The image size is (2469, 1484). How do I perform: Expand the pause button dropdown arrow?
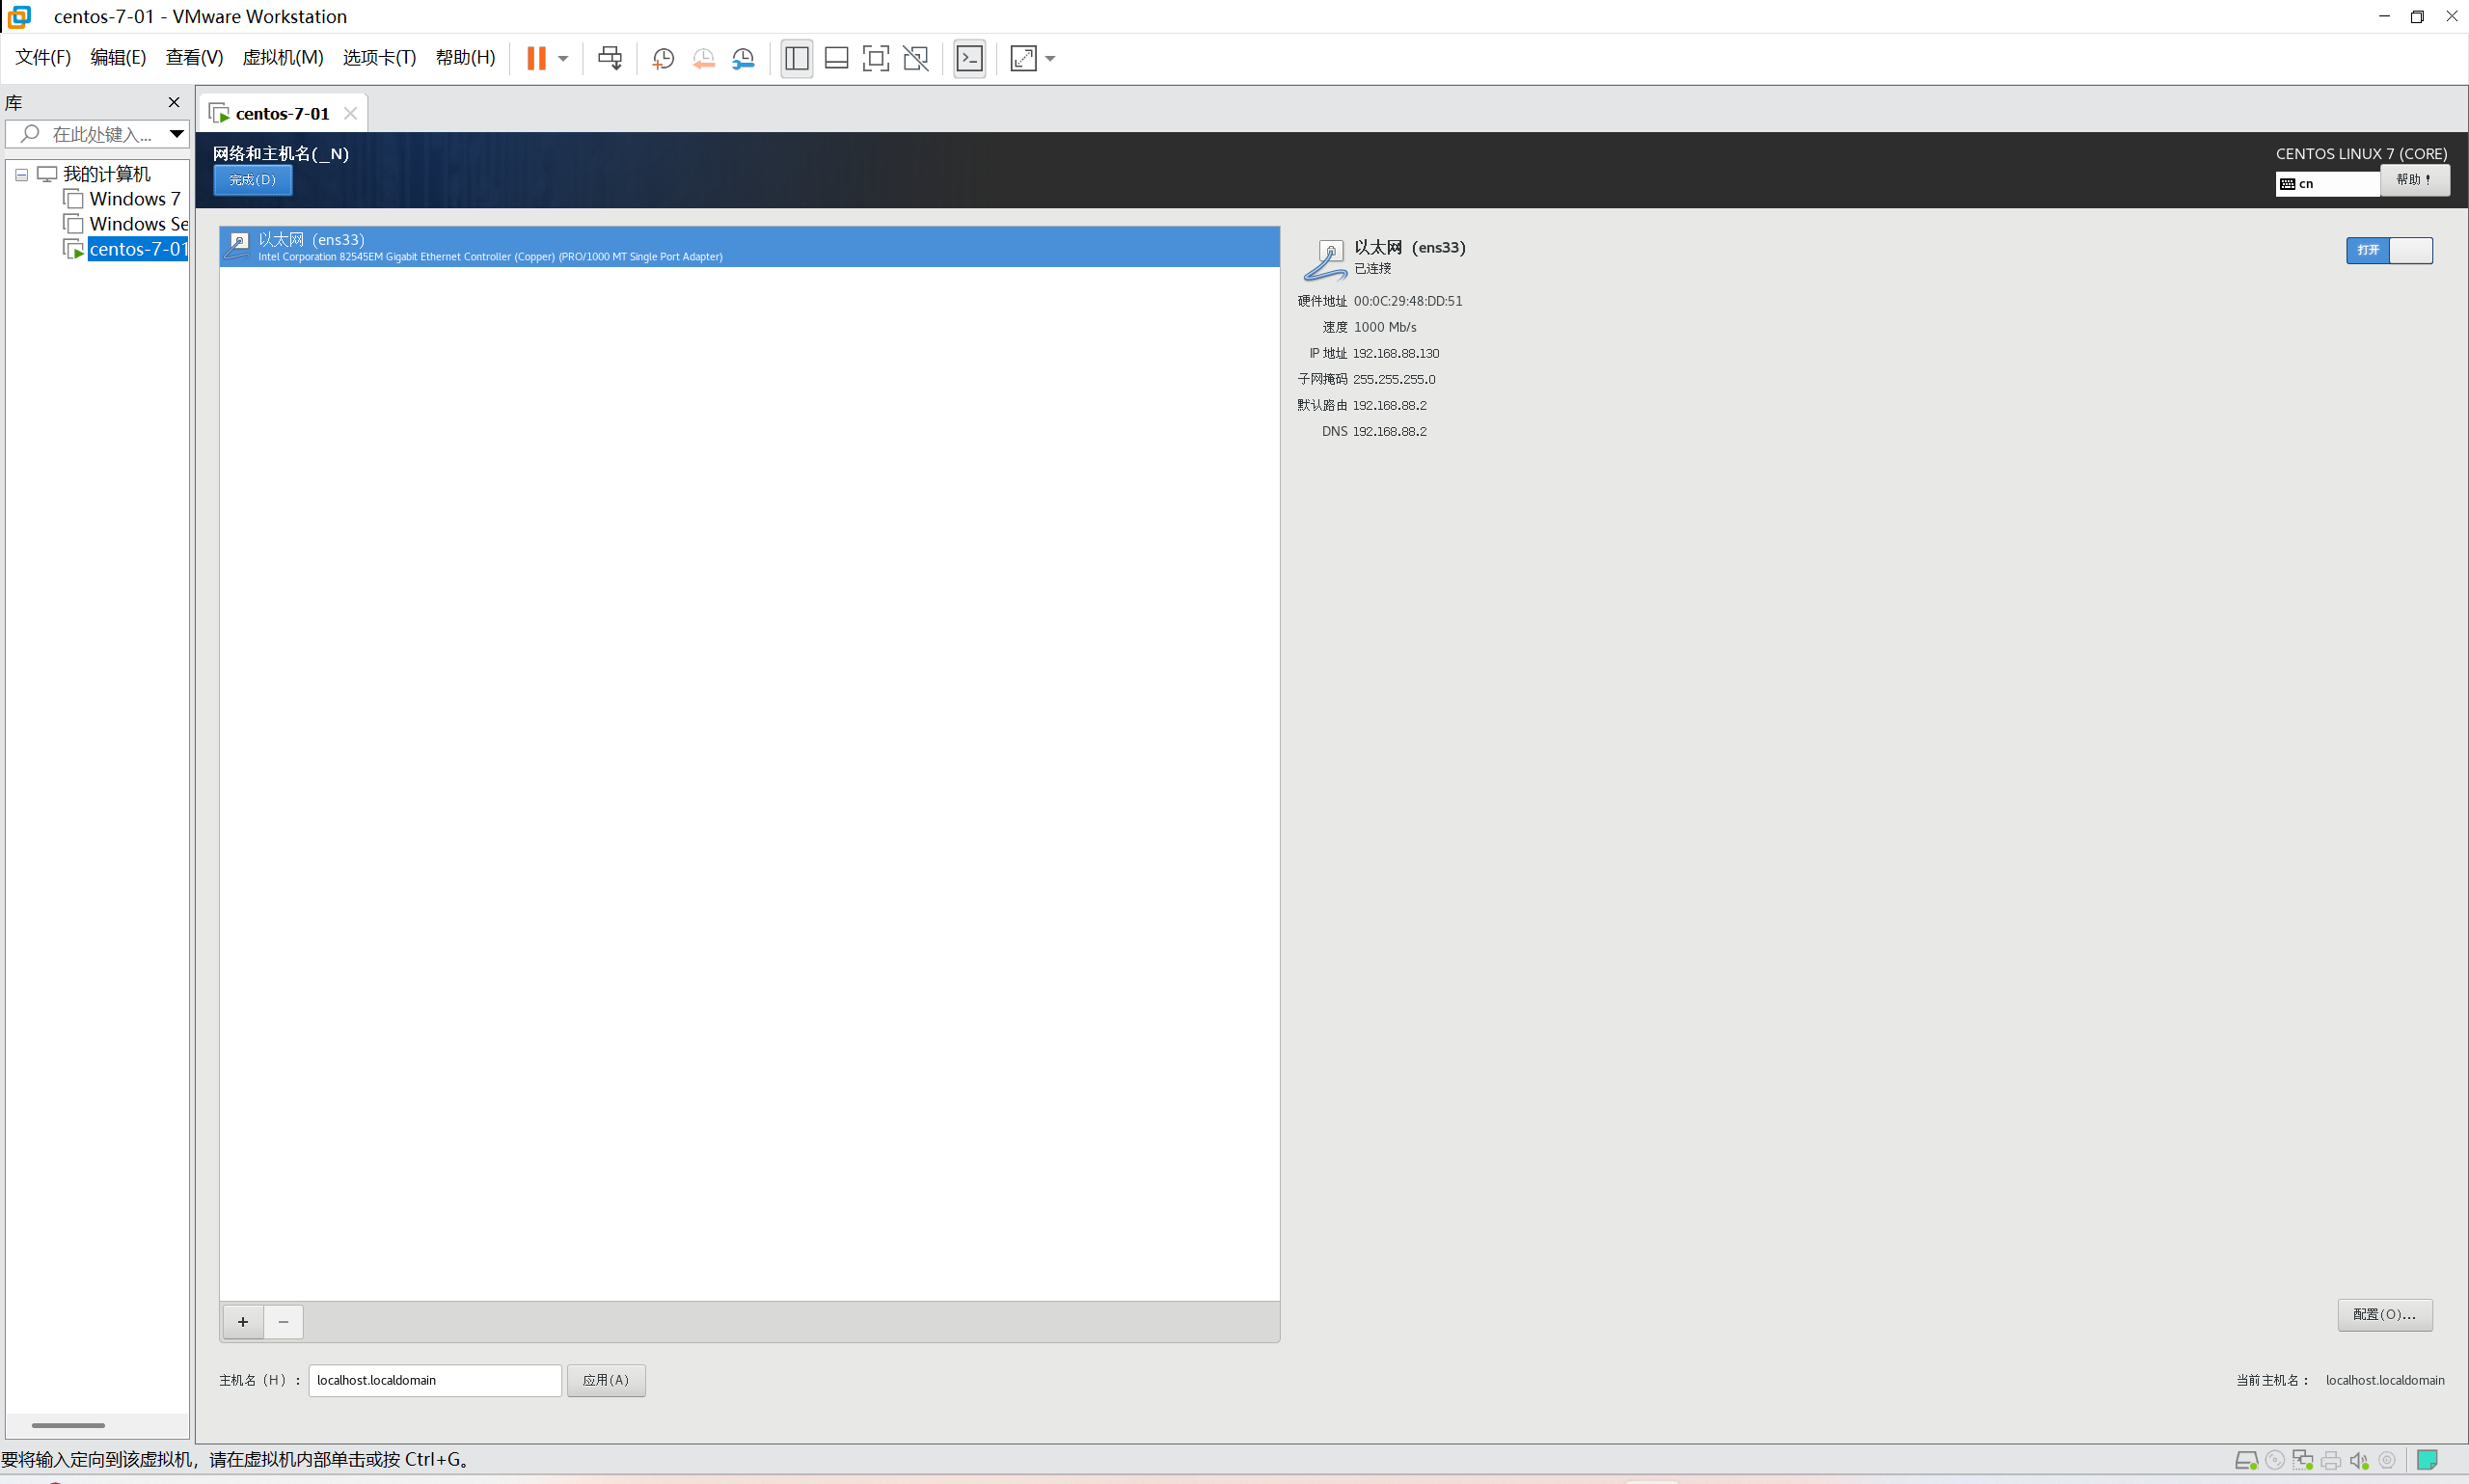tap(563, 58)
